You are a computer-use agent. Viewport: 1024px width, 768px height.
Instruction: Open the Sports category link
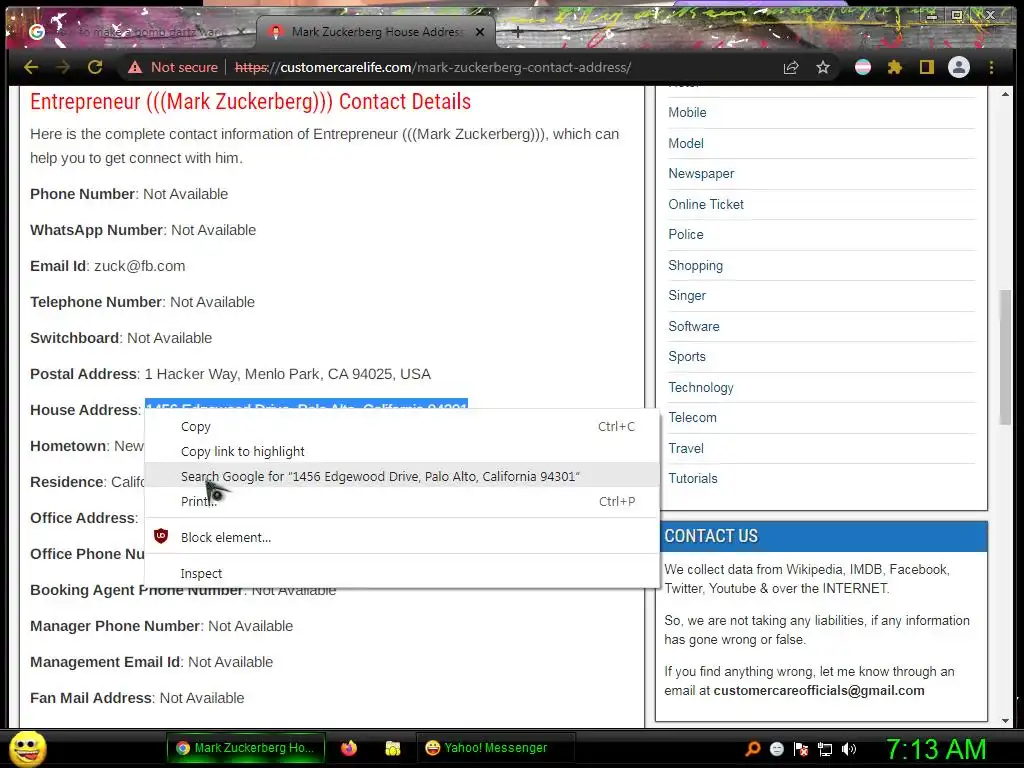(x=687, y=357)
